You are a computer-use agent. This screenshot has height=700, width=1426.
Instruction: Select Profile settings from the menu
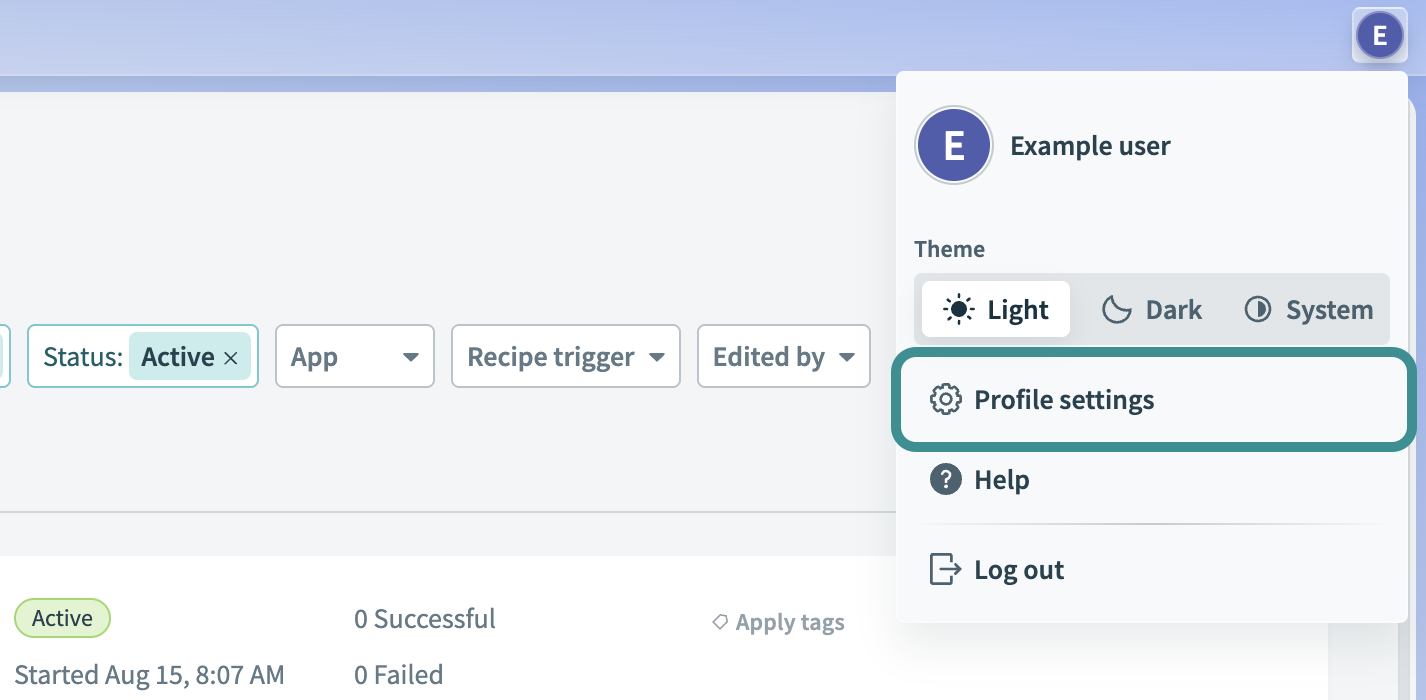(1063, 399)
